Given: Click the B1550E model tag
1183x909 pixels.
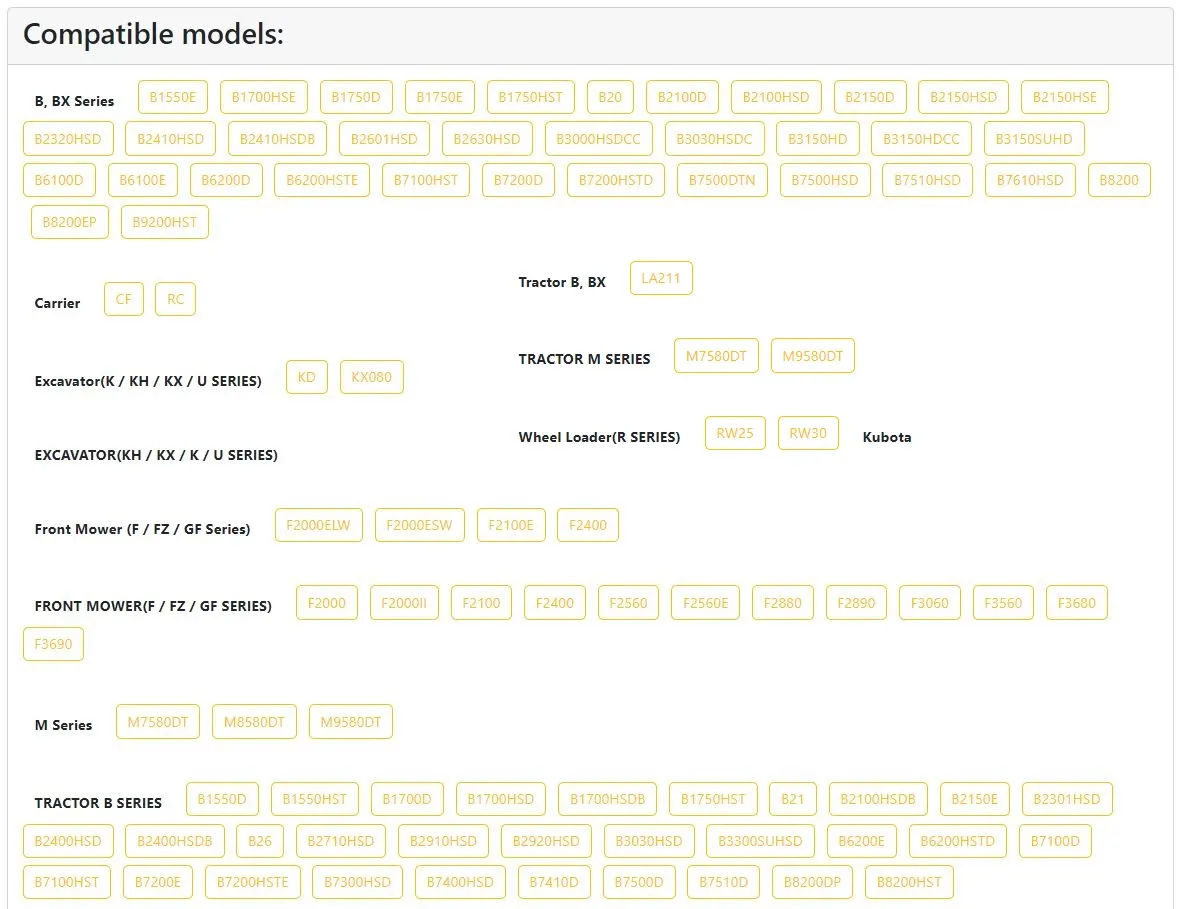Looking at the screenshot, I should point(173,97).
